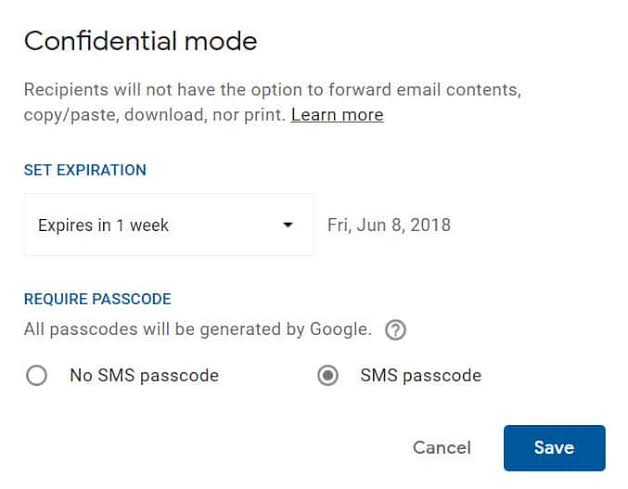Viewport: 628px width, 489px height.
Task: Click the "SMS passcode" option label text
Action: coord(420,376)
